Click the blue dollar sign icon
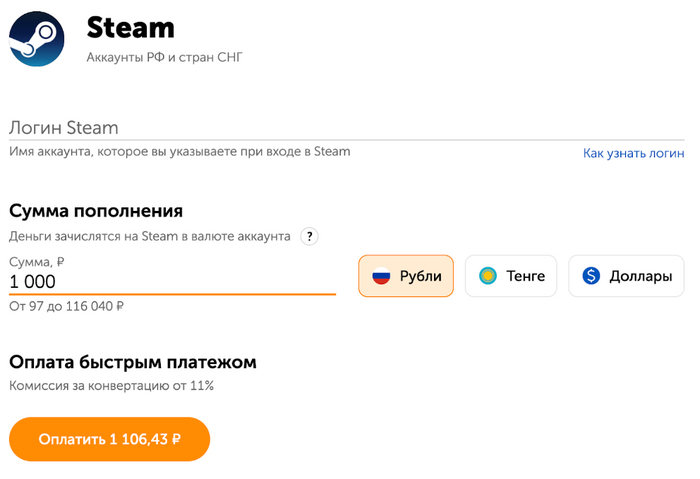This screenshot has width=700, height=479. [x=591, y=276]
